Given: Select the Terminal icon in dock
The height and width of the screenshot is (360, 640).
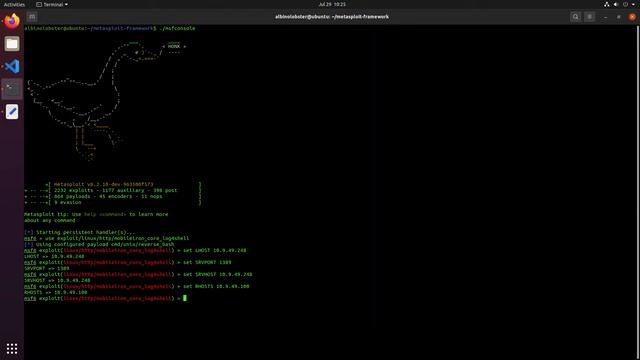Looking at the screenshot, I should [x=12, y=89].
